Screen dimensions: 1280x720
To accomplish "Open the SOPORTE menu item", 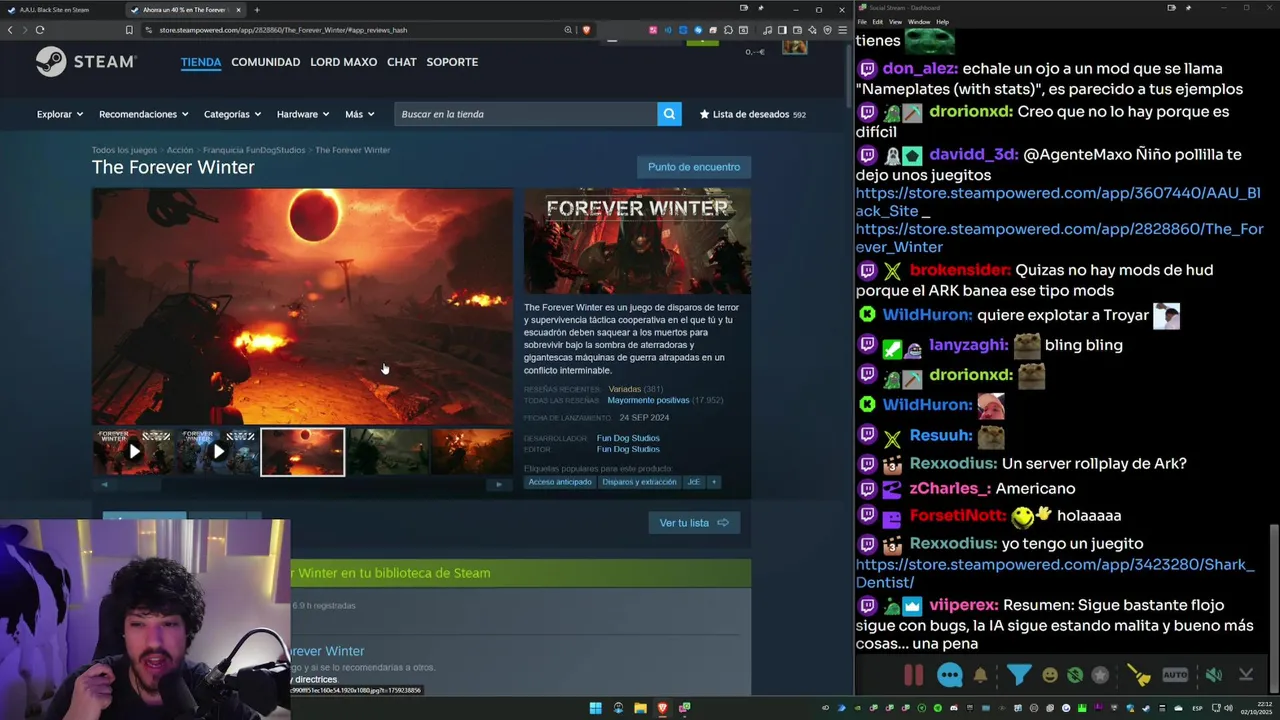I will (x=452, y=62).
